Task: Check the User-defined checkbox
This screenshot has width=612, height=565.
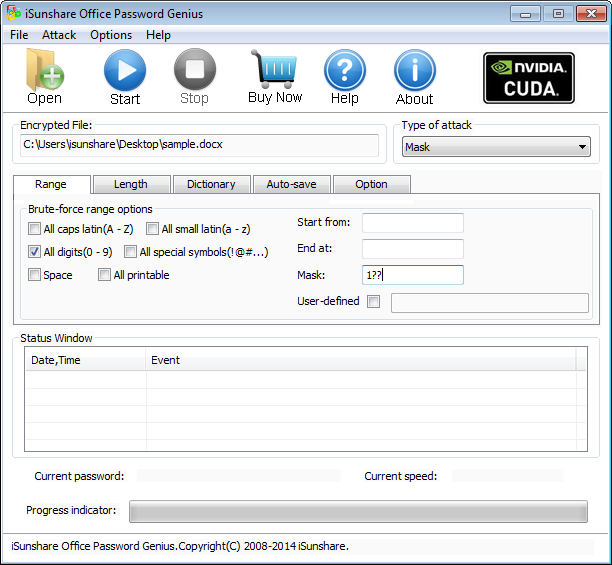Action: click(x=374, y=301)
